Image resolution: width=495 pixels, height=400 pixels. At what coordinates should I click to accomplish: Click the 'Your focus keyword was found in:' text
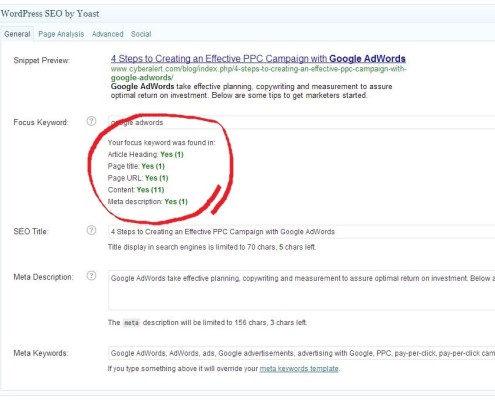(x=161, y=143)
